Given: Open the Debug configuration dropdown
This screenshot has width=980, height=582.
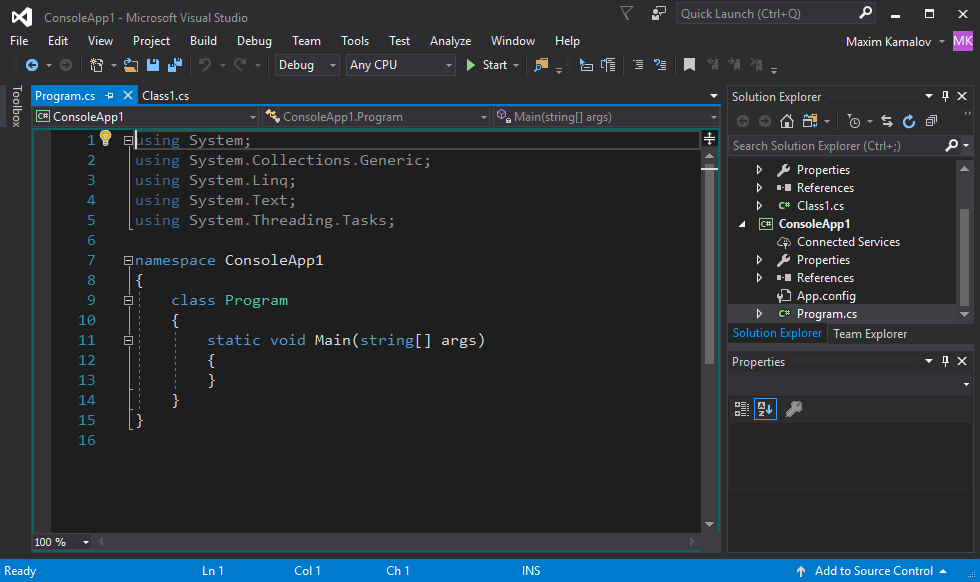Looking at the screenshot, I should (307, 65).
